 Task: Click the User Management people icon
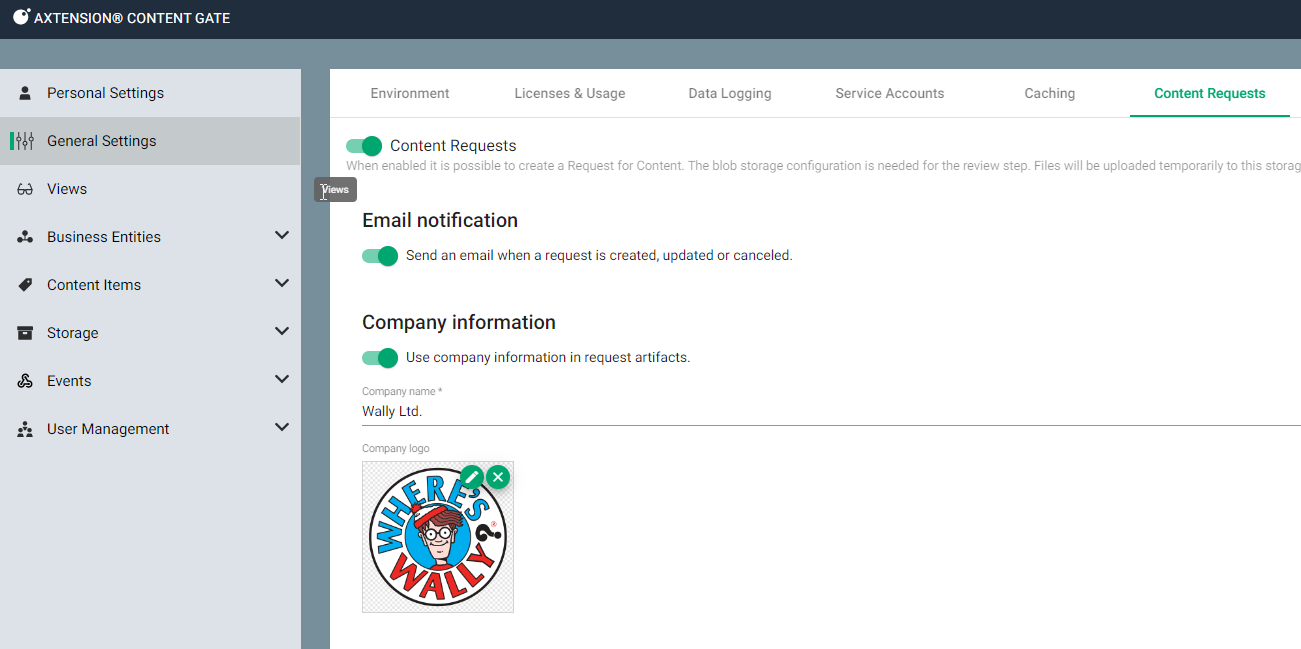coord(26,429)
